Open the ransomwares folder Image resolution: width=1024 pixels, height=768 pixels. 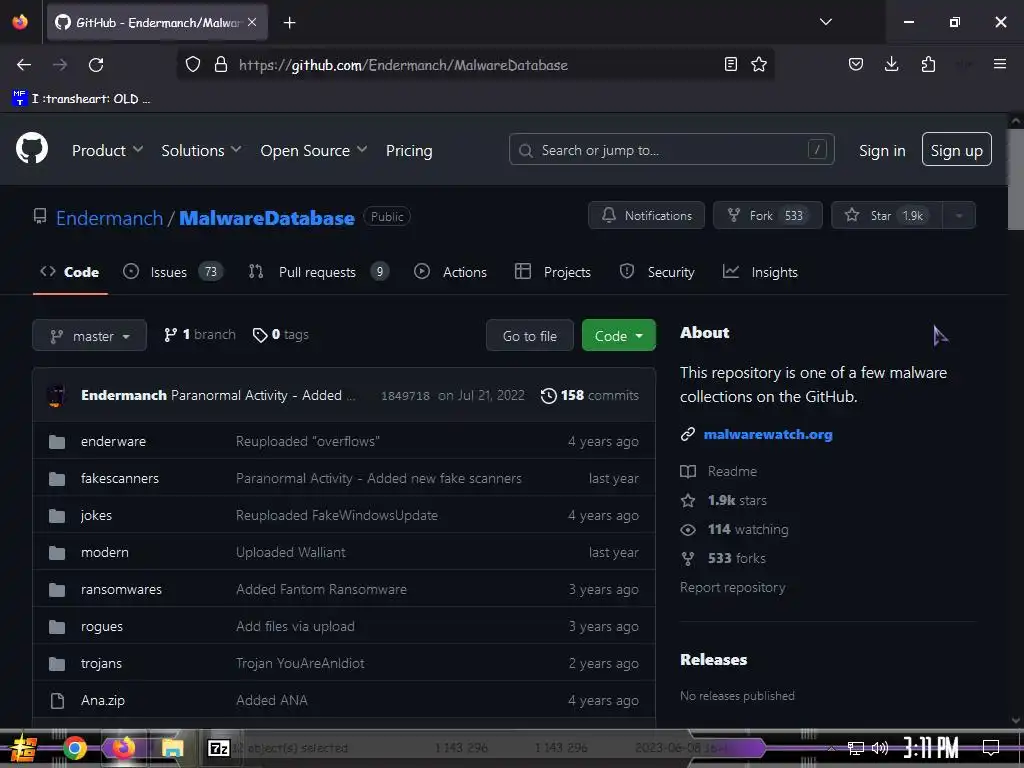[121, 589]
